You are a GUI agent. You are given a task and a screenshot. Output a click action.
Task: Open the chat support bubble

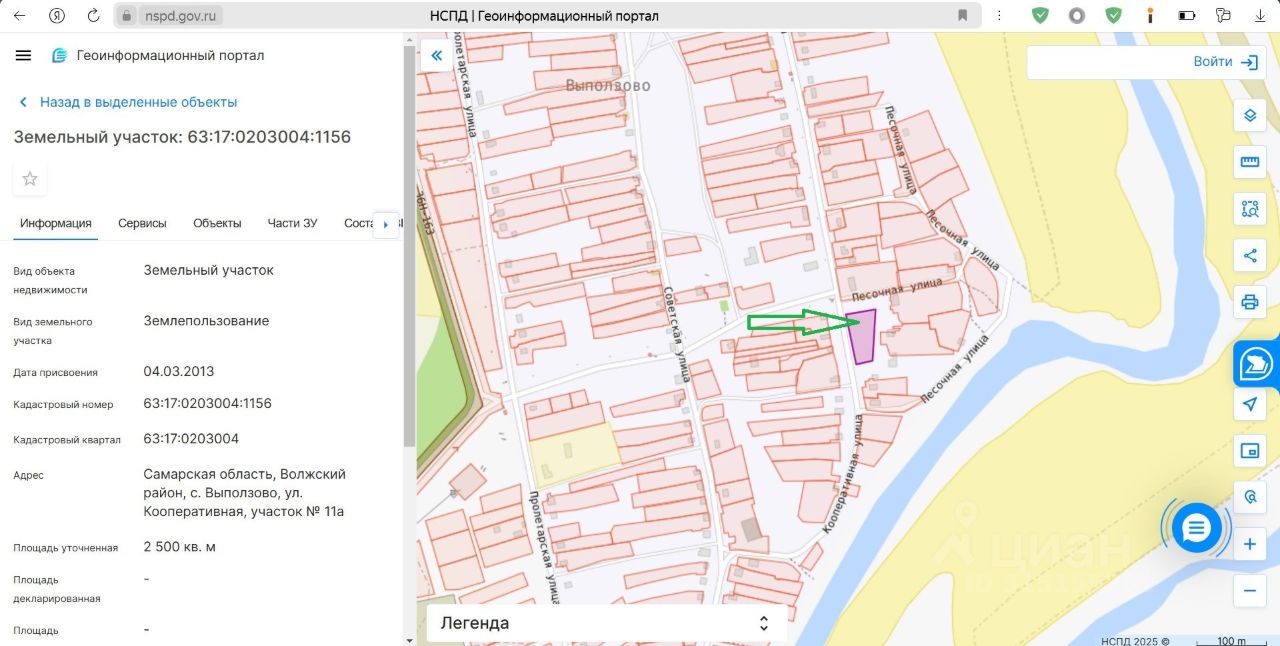[1196, 528]
